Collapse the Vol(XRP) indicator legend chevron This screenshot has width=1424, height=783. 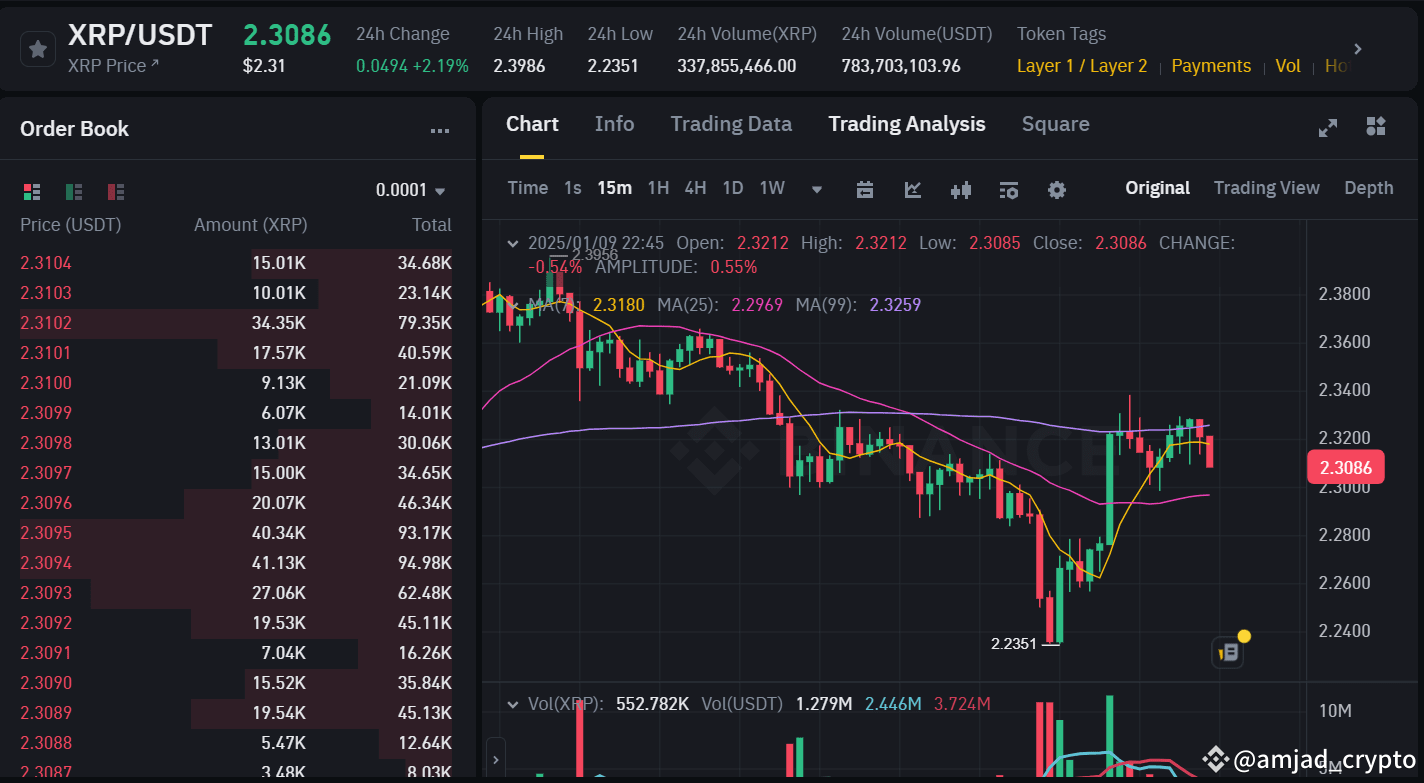click(x=513, y=704)
